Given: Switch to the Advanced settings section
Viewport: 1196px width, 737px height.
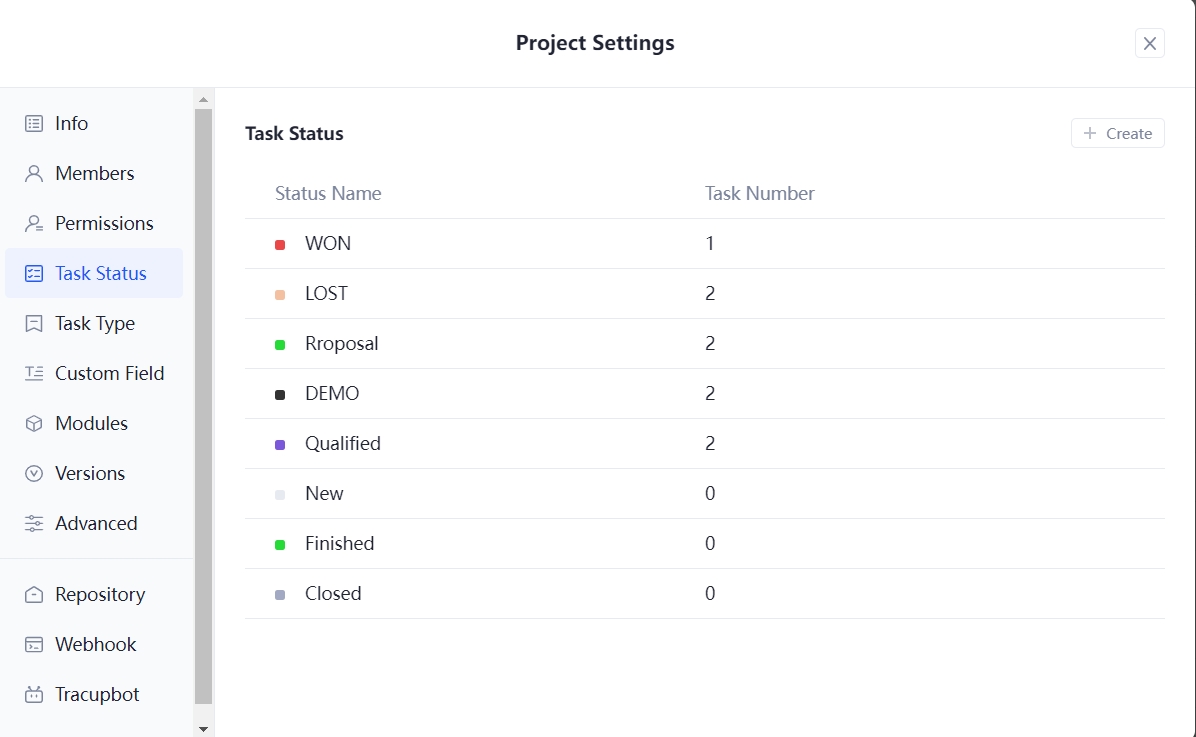Looking at the screenshot, I should (x=96, y=523).
